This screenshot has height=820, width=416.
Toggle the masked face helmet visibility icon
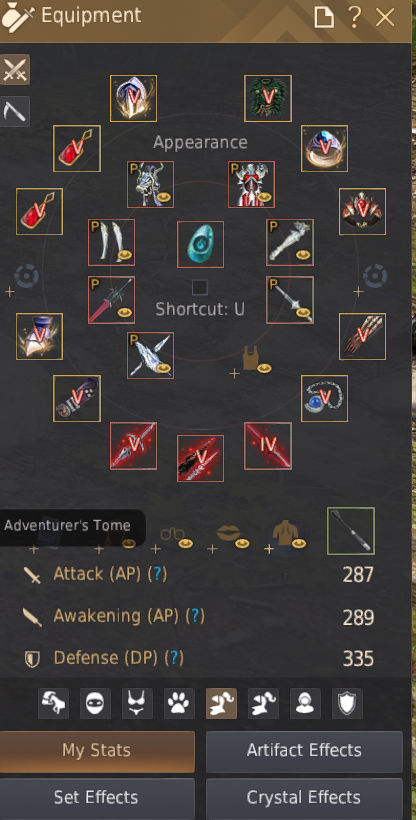[x=95, y=703]
